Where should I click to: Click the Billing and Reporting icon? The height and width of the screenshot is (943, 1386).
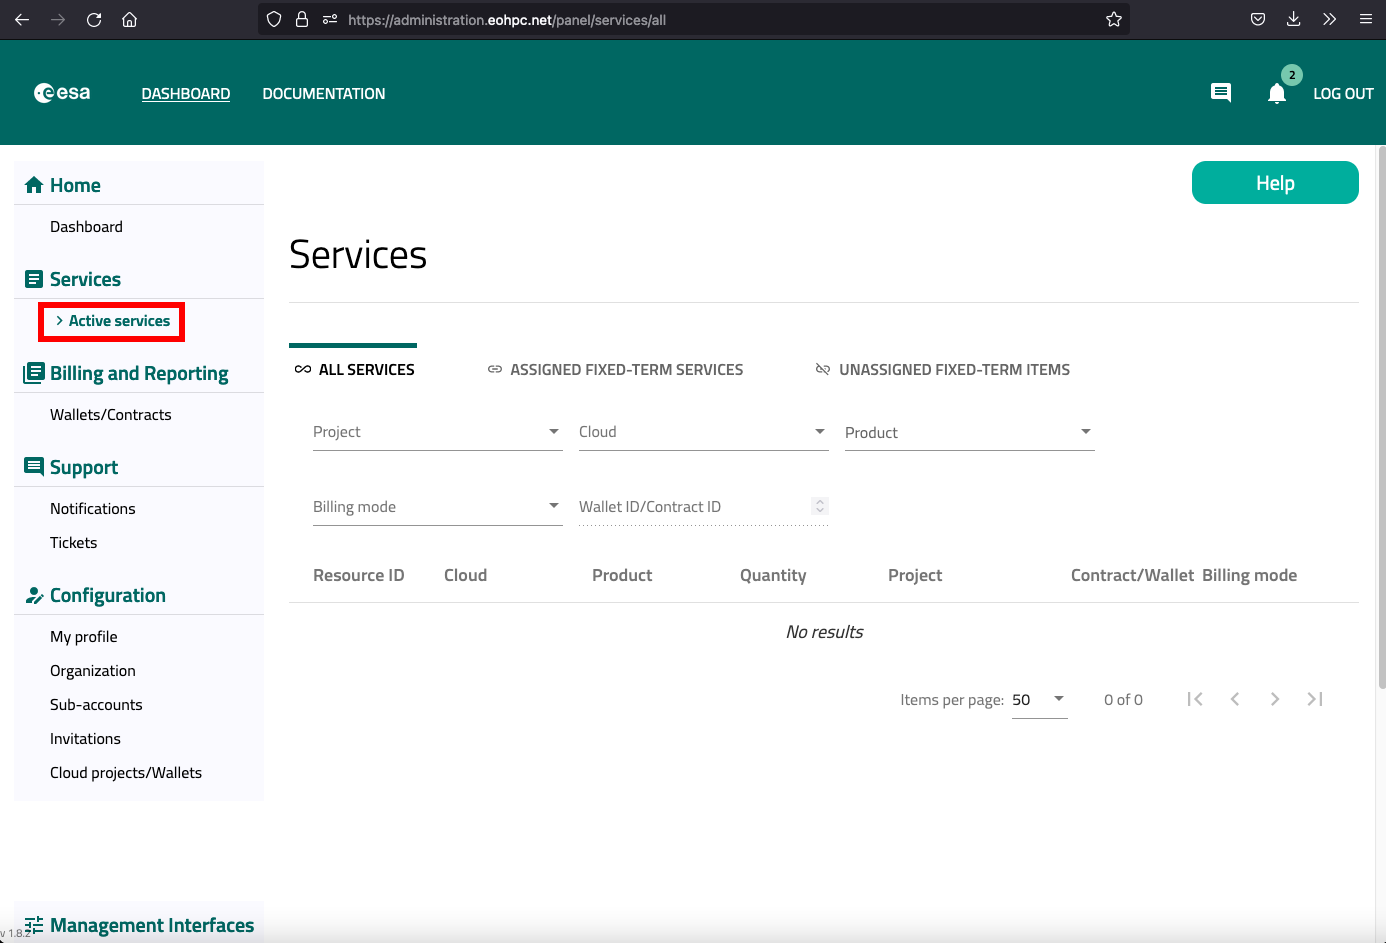[34, 373]
